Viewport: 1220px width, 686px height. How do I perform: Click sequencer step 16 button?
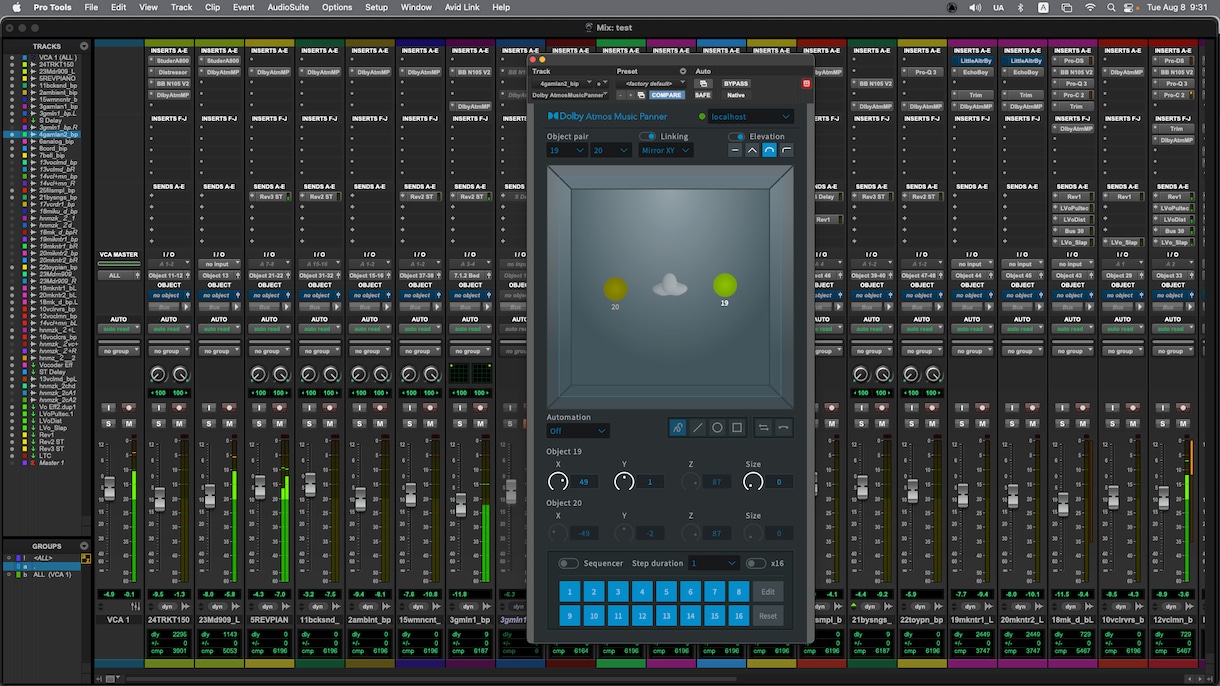[x=739, y=616]
